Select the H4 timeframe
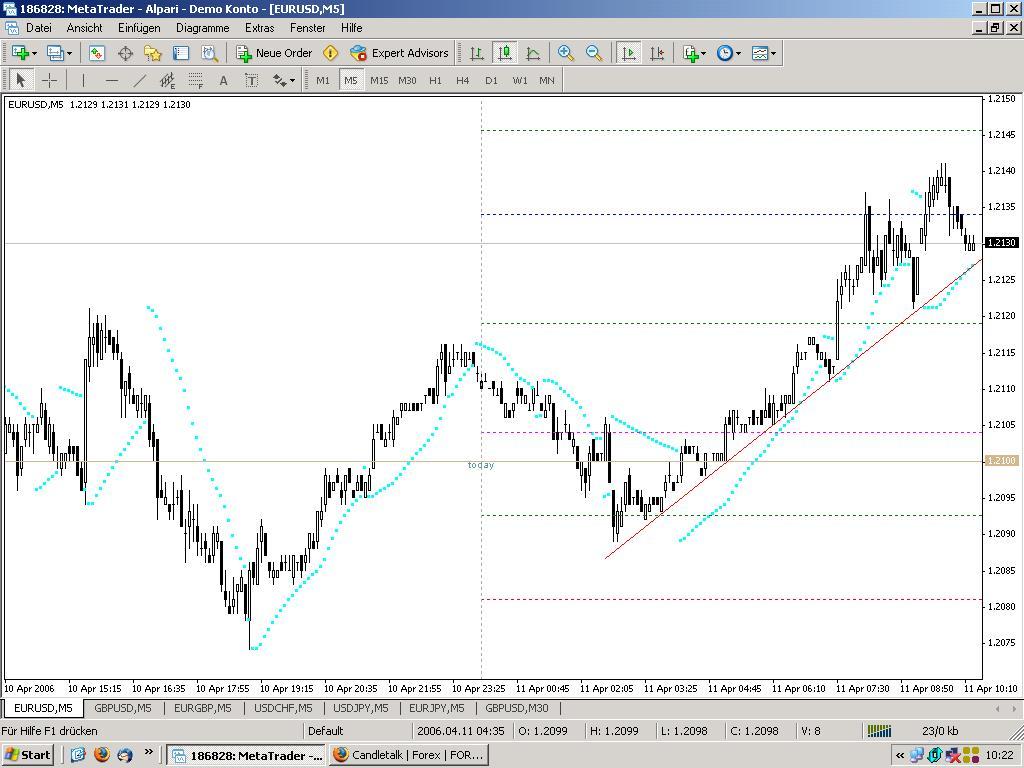The width and height of the screenshot is (1024, 768). point(463,80)
